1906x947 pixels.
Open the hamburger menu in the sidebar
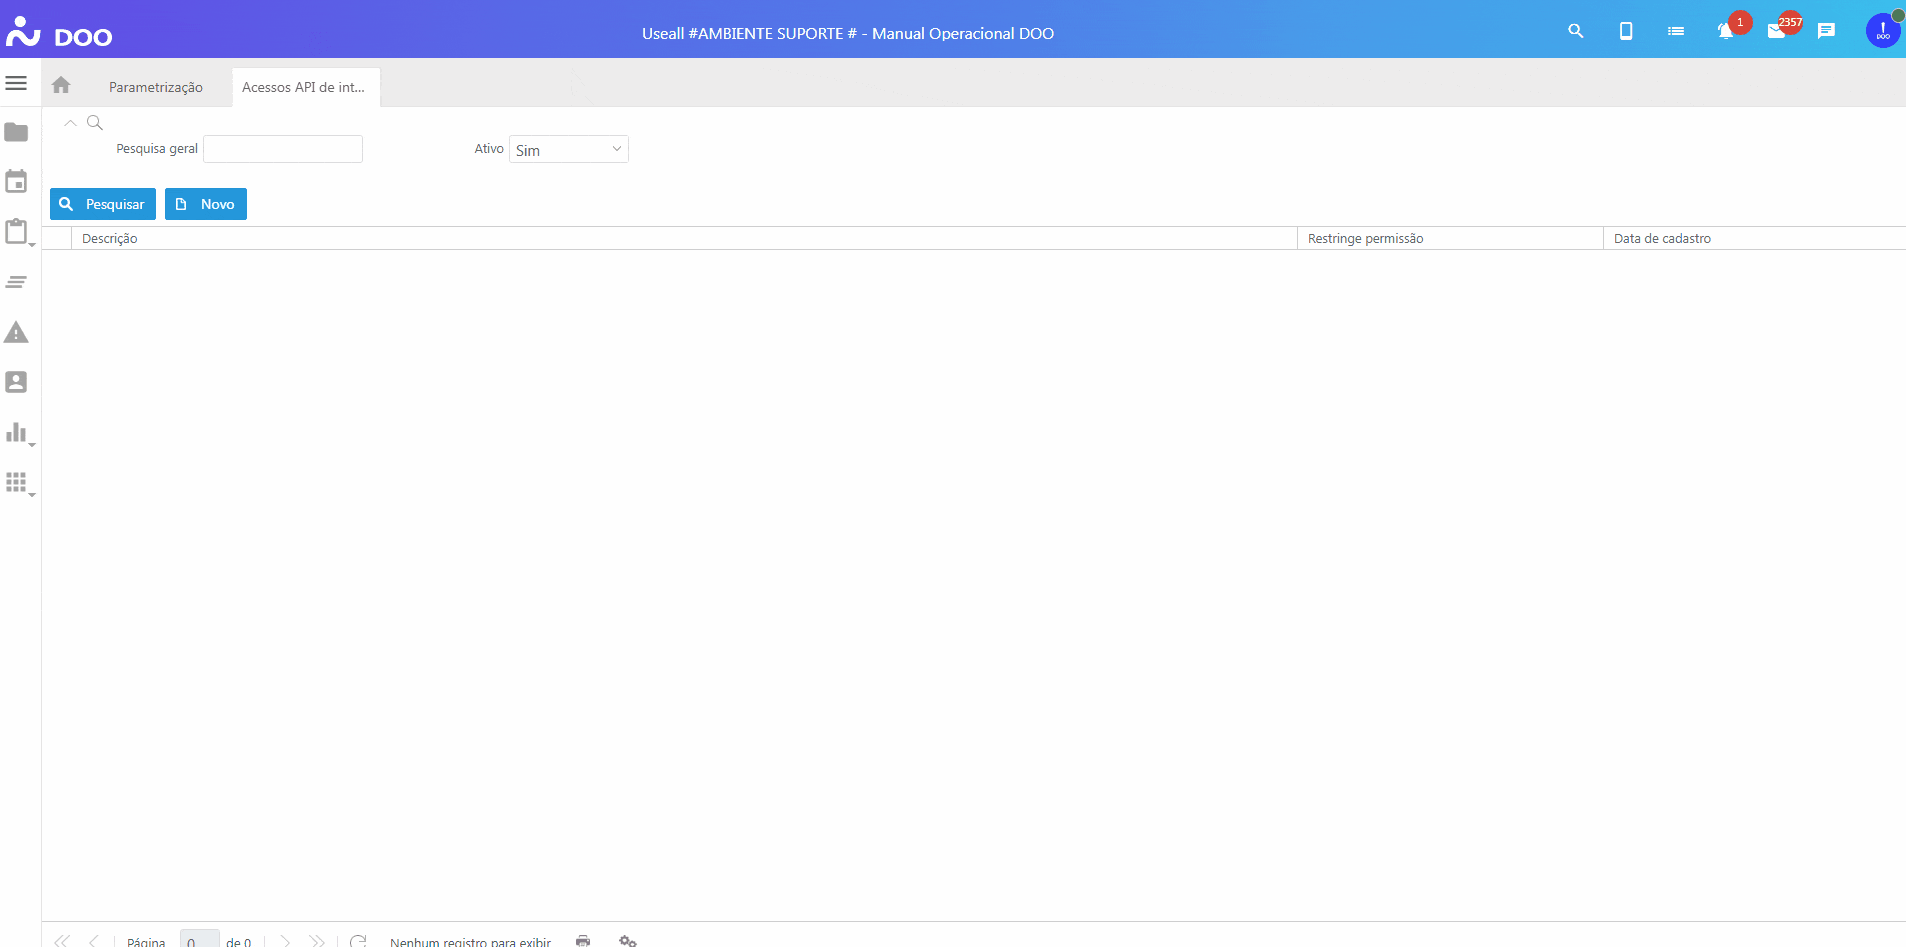coord(16,83)
